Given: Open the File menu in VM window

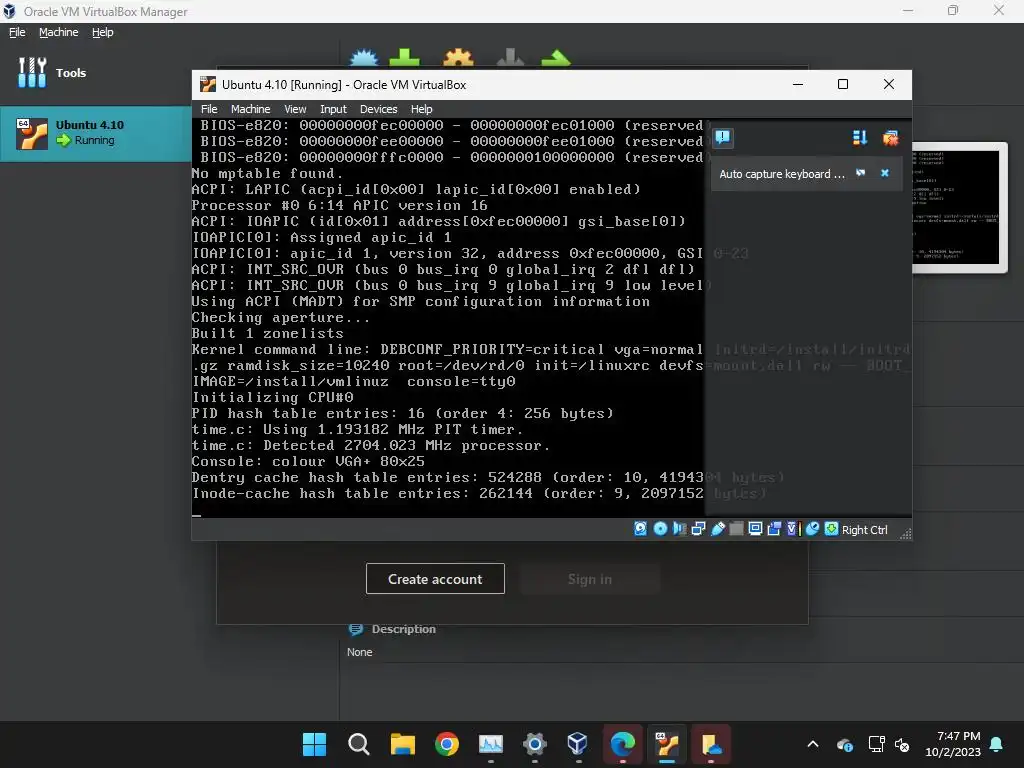Looking at the screenshot, I should coord(209,109).
